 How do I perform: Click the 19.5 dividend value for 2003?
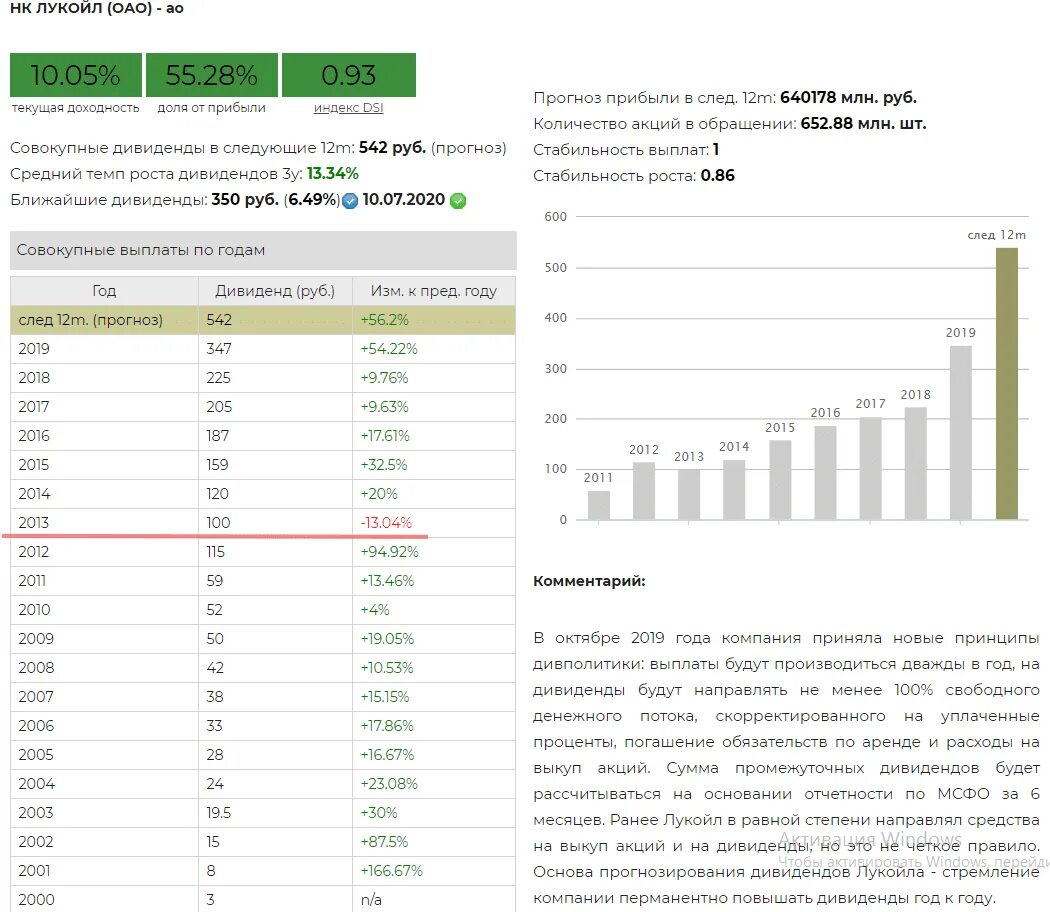(219, 813)
